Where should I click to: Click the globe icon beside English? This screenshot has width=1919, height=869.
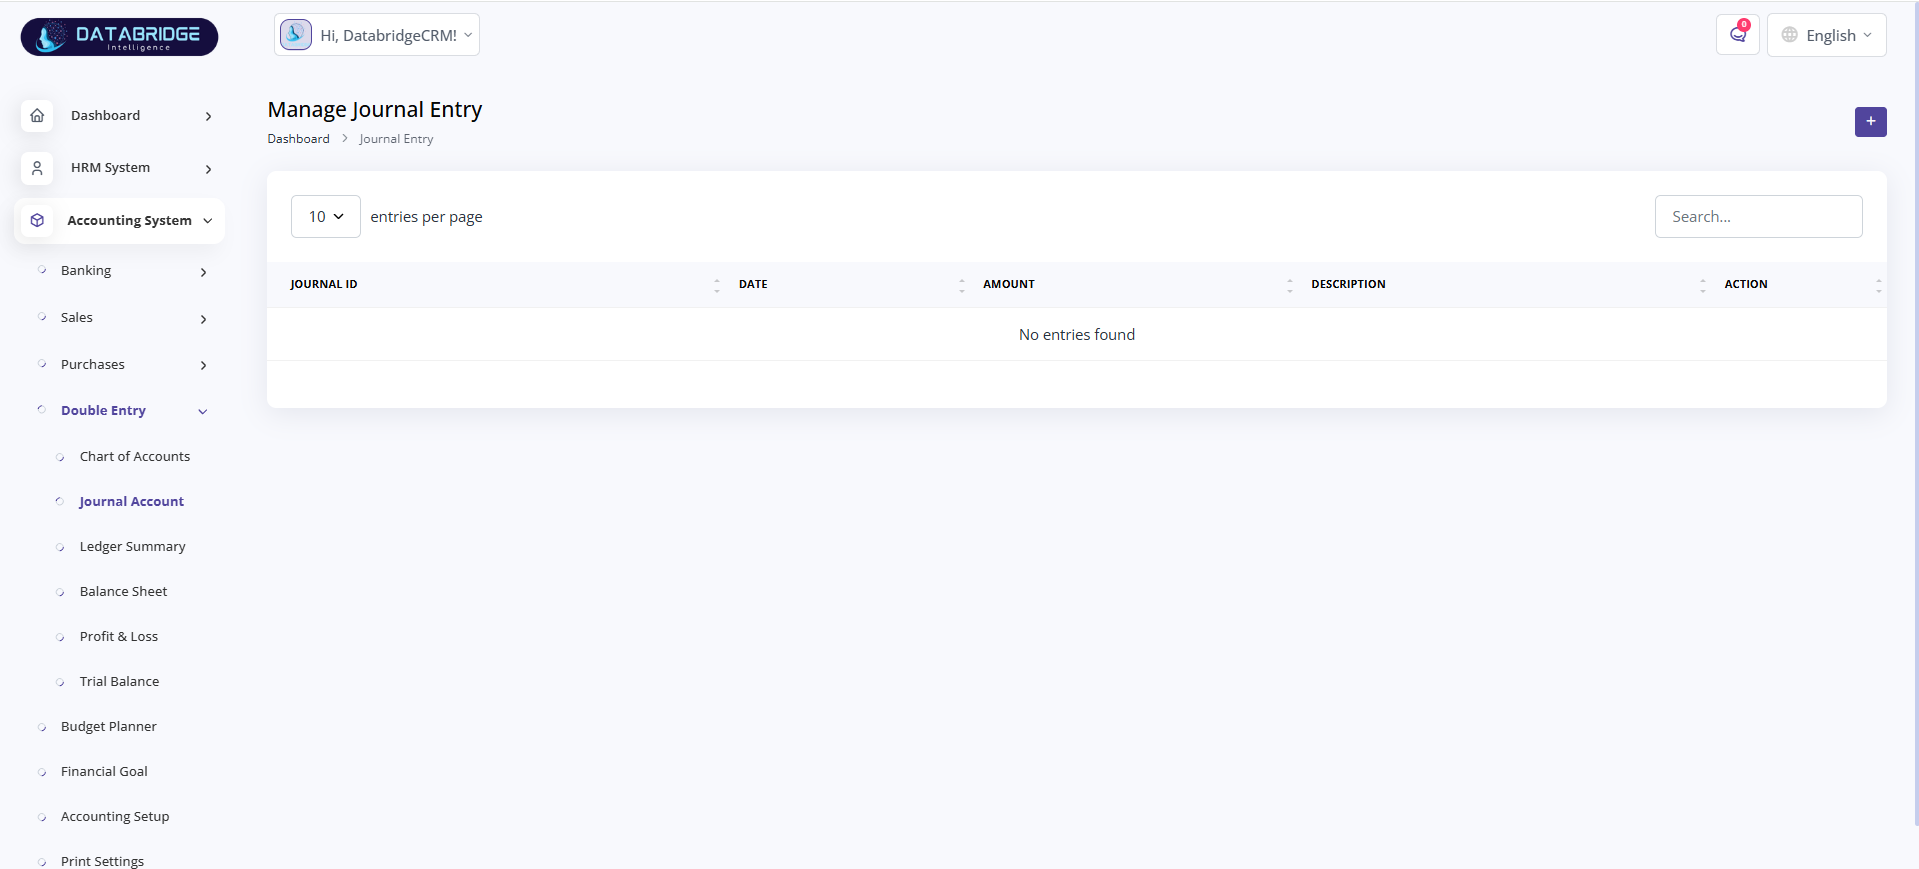(1790, 35)
